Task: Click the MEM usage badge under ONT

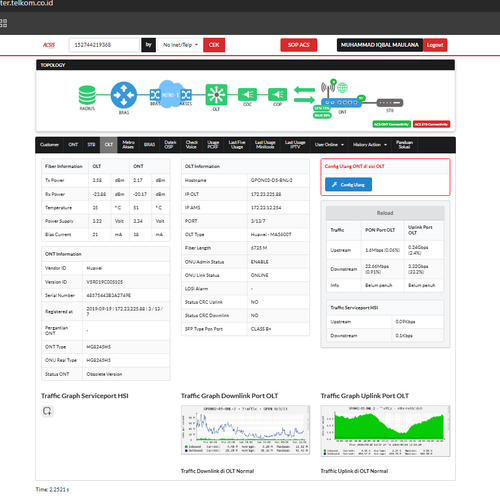Action: (322, 115)
